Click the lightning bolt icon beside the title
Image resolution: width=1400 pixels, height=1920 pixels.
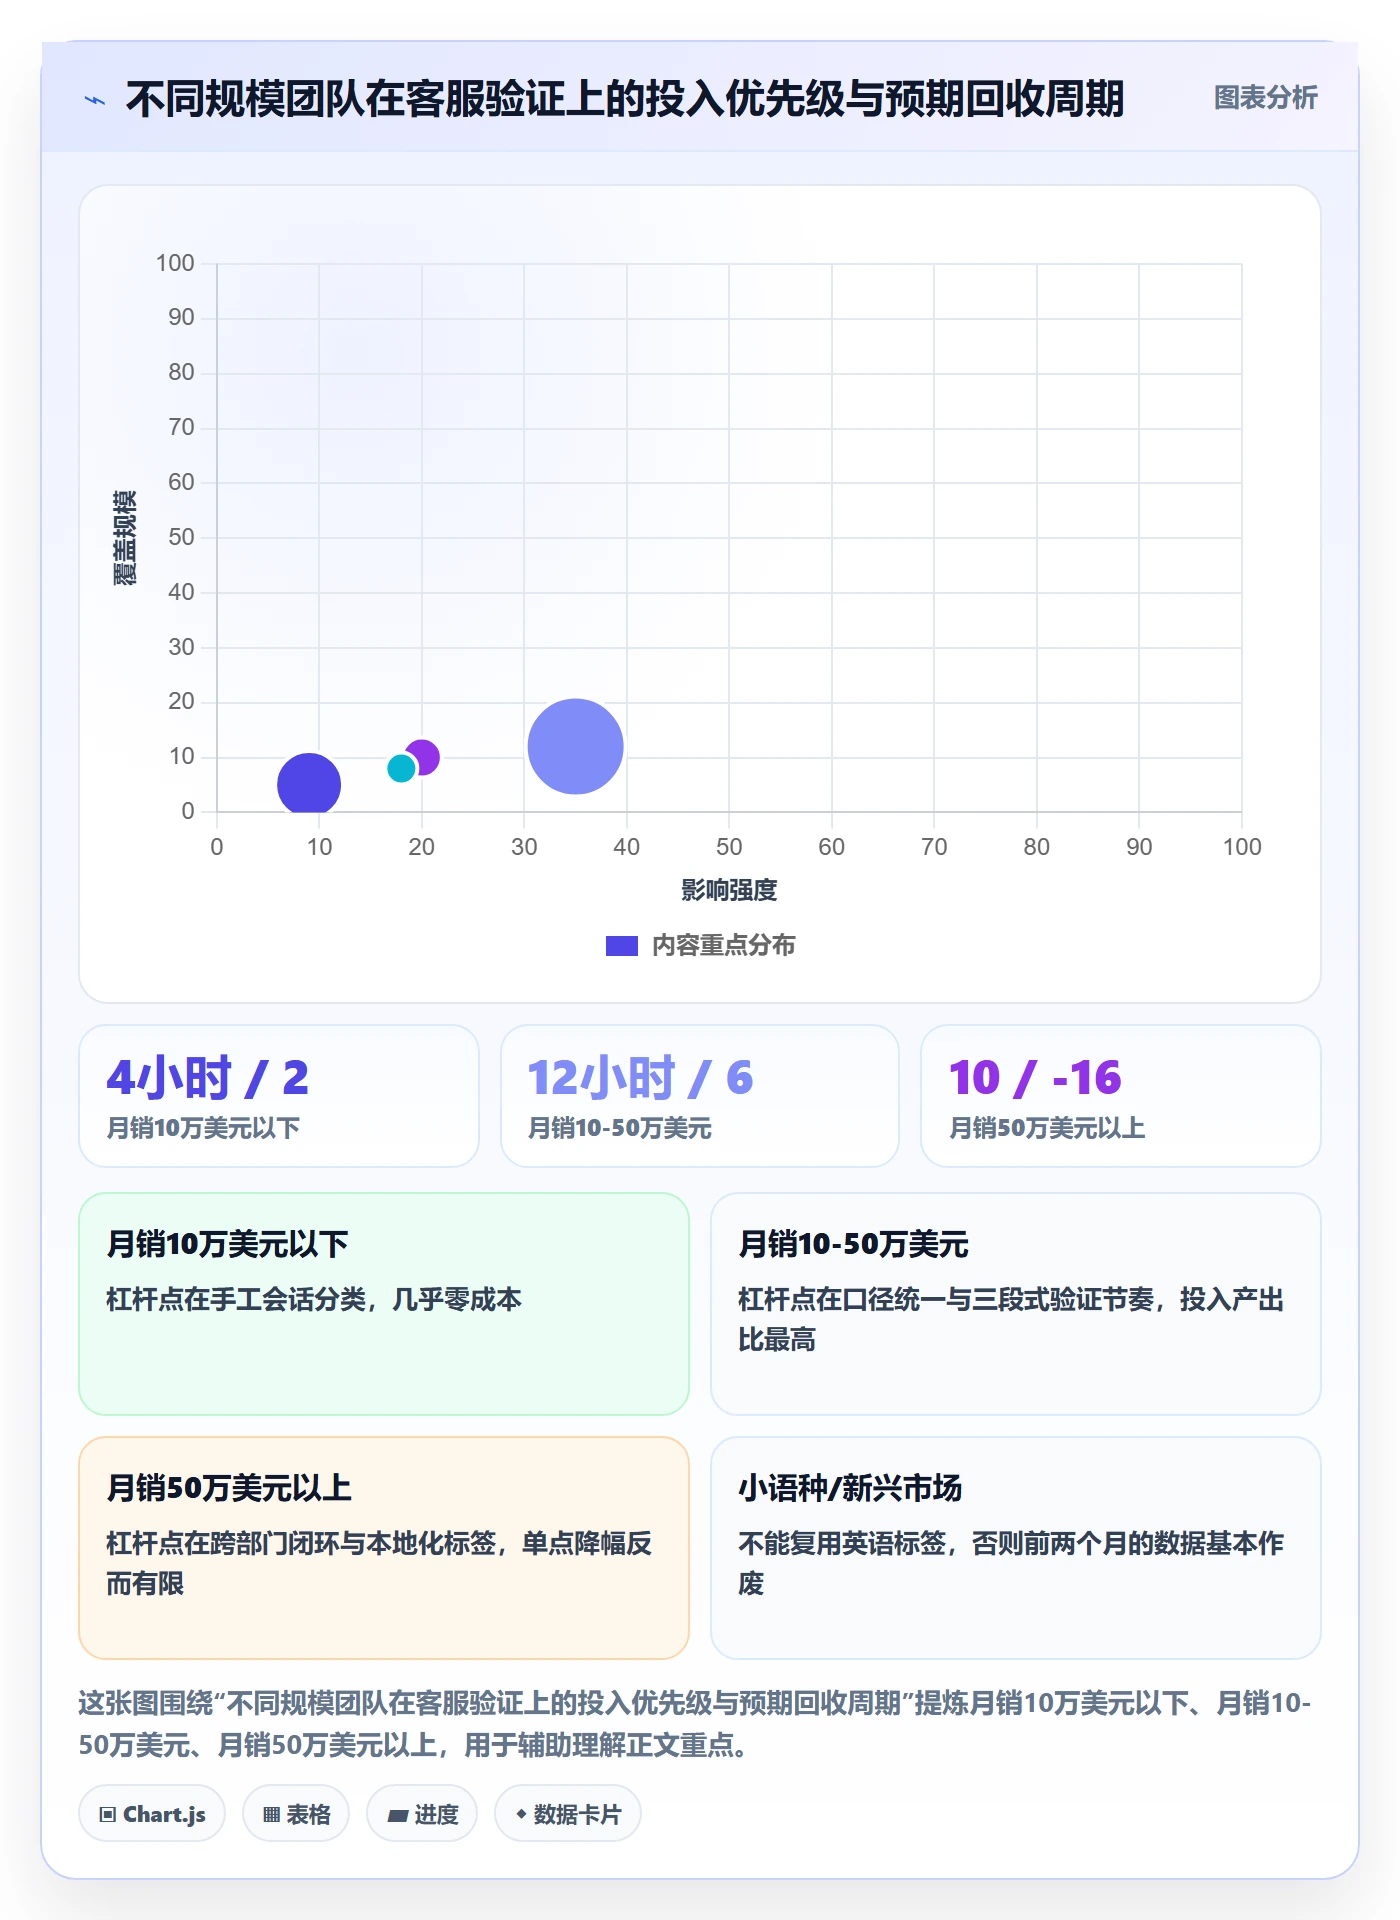(95, 100)
